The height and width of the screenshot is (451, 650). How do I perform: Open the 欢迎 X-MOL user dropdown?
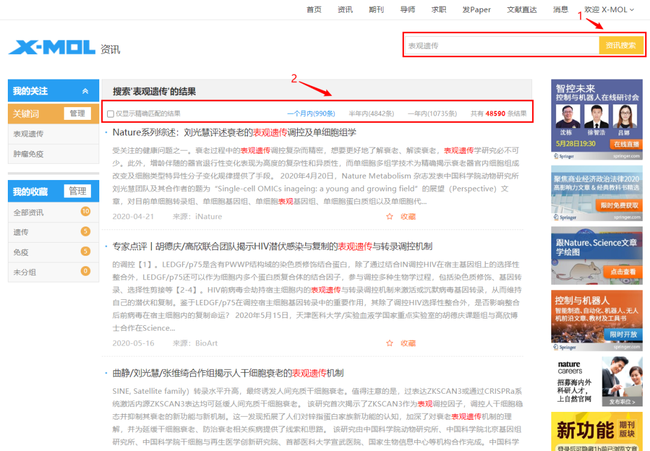(x=609, y=9)
